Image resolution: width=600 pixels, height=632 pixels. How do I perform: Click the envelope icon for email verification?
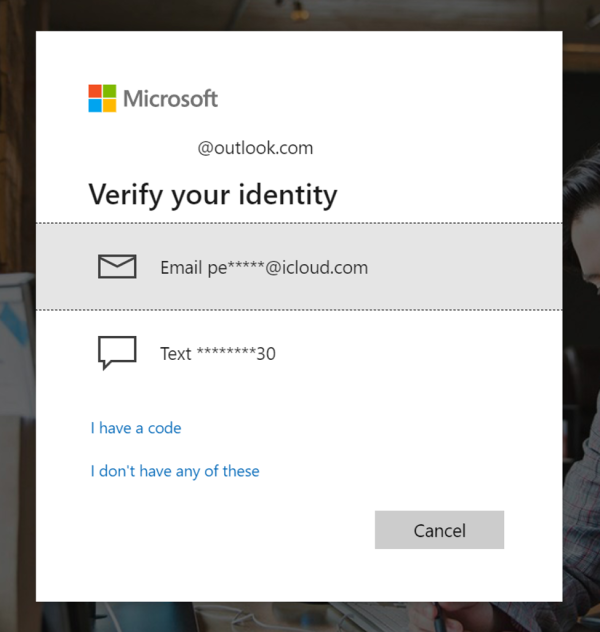(x=117, y=266)
